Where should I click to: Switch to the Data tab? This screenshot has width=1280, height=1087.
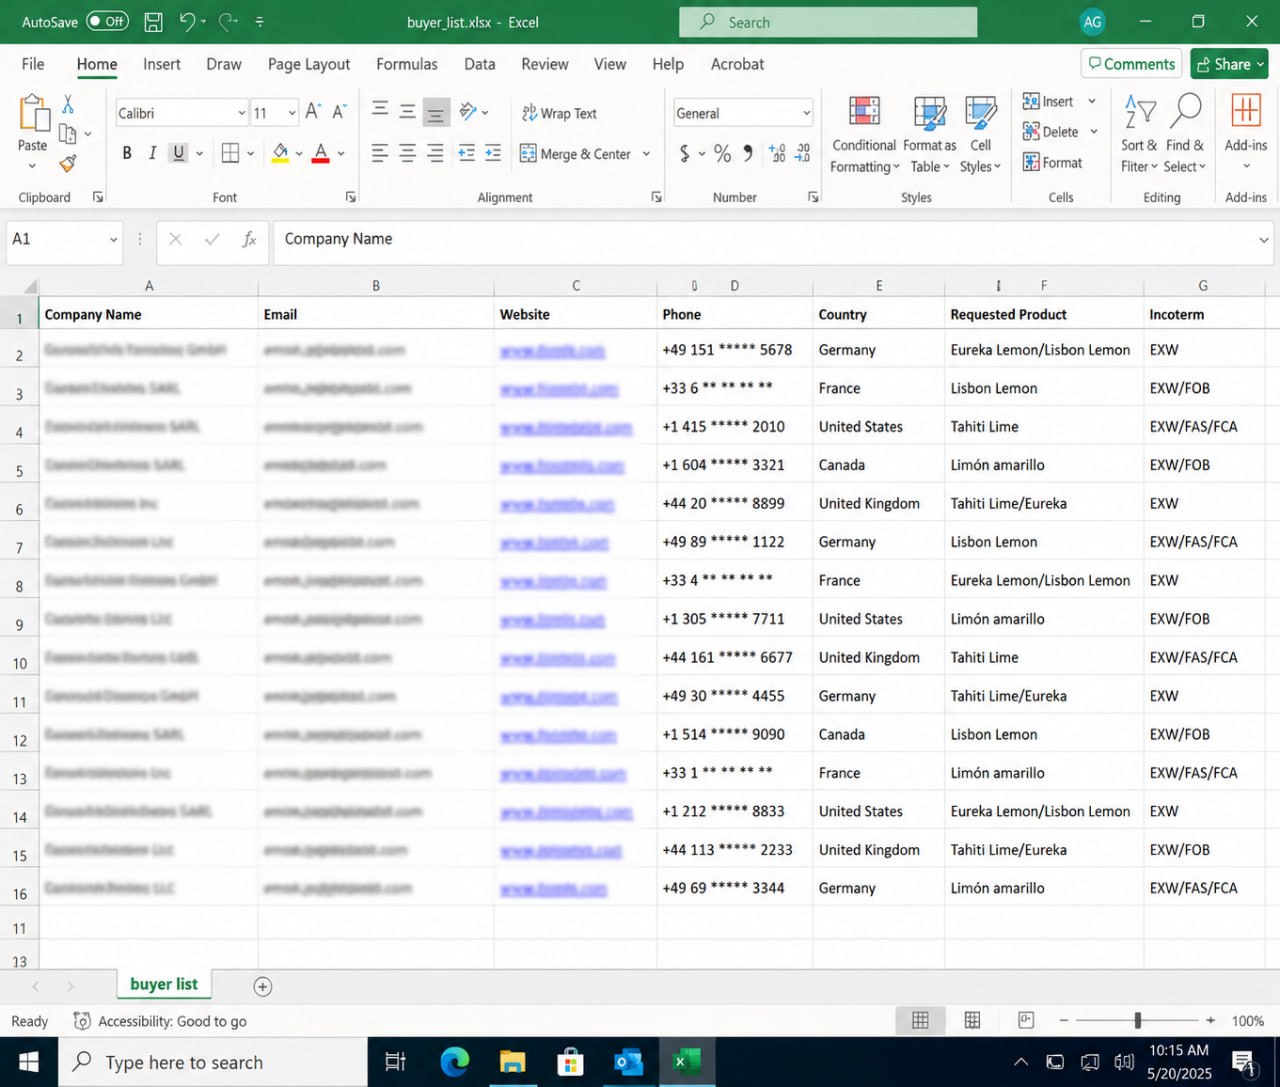click(479, 64)
